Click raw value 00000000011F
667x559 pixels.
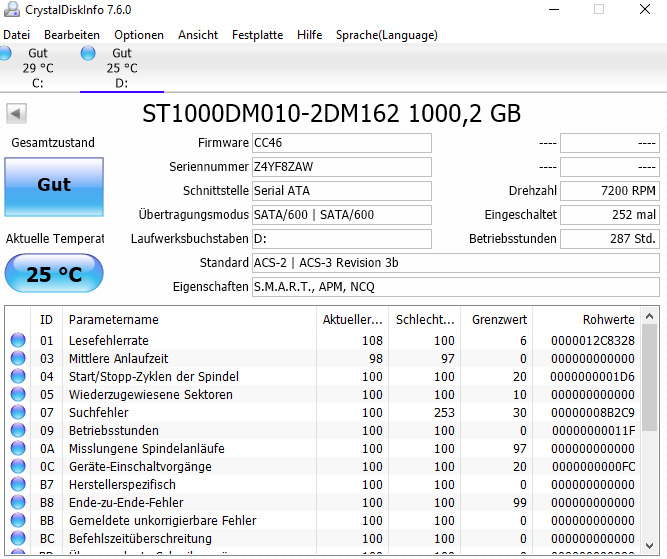pos(594,431)
